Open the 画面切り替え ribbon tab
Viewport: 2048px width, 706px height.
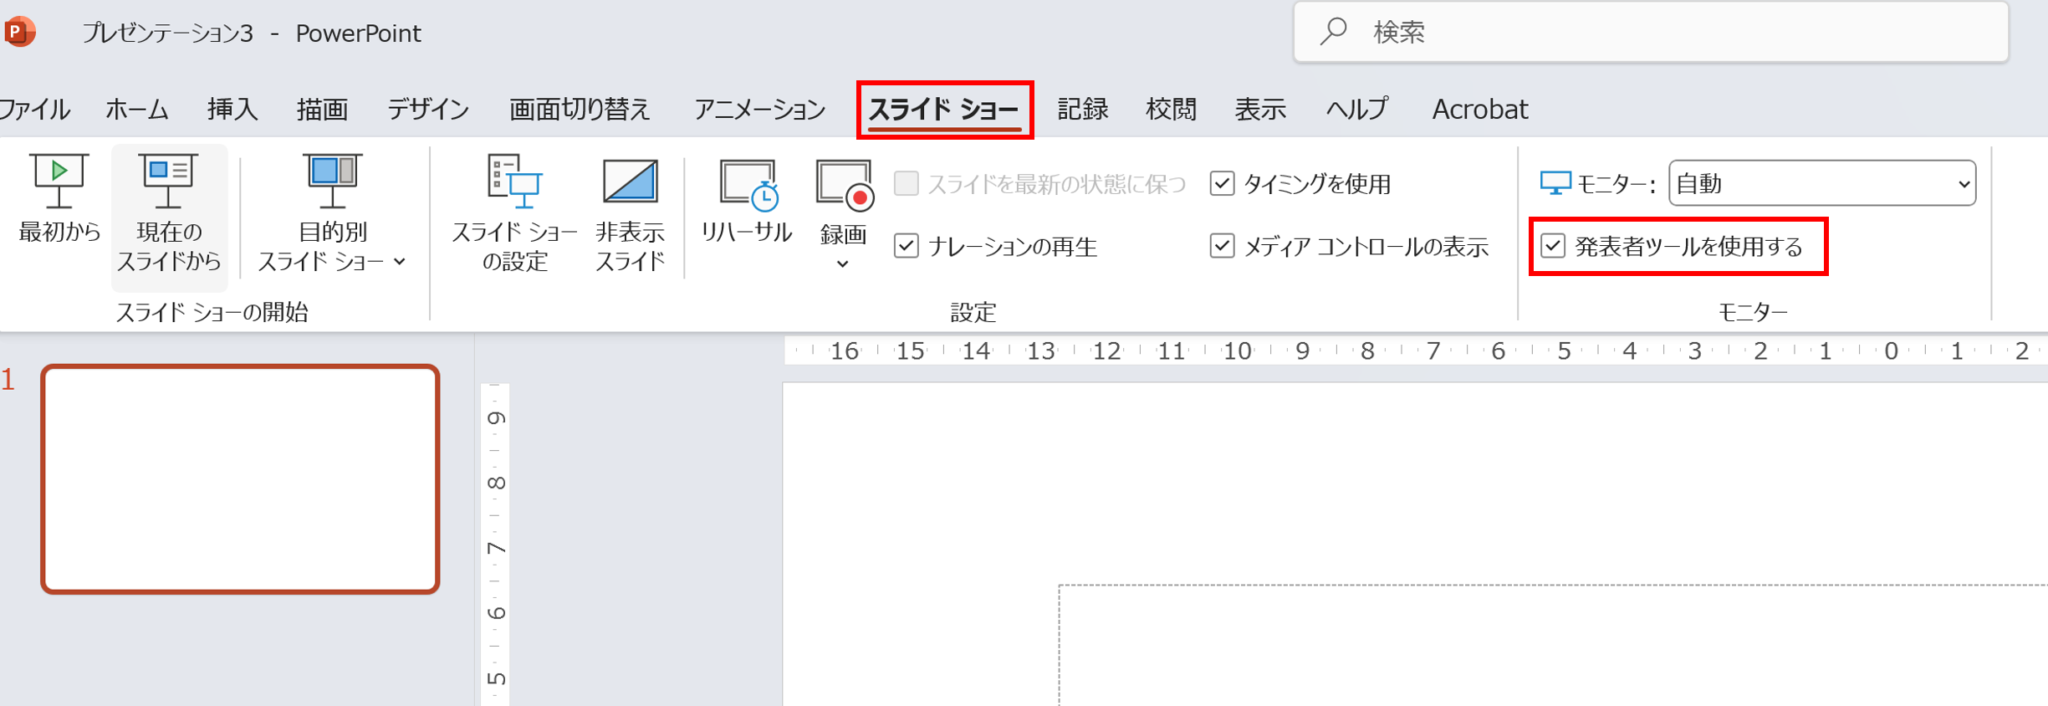[x=580, y=109]
